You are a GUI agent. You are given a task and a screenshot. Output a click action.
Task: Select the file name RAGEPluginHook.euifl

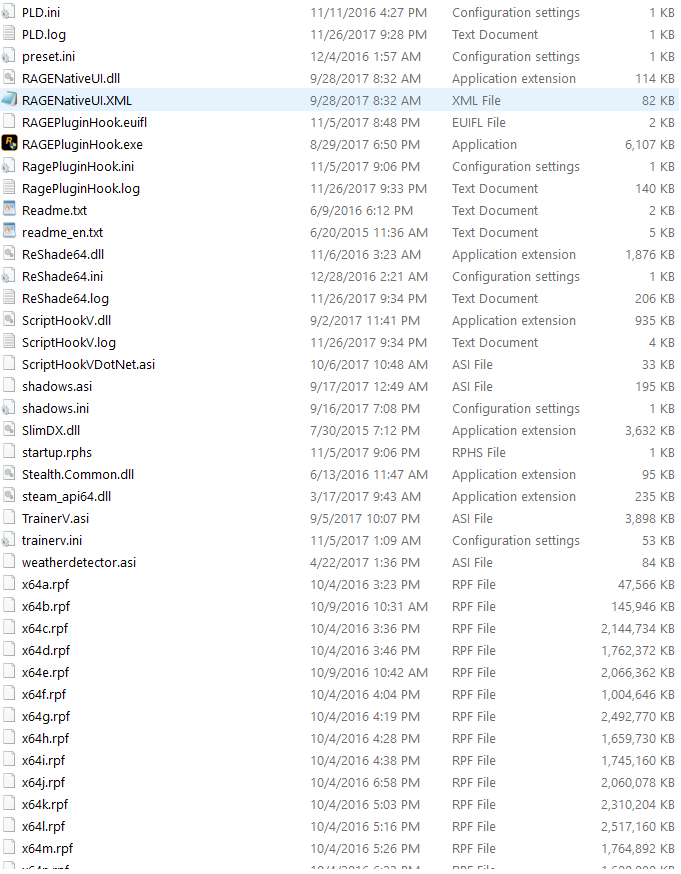coord(84,123)
